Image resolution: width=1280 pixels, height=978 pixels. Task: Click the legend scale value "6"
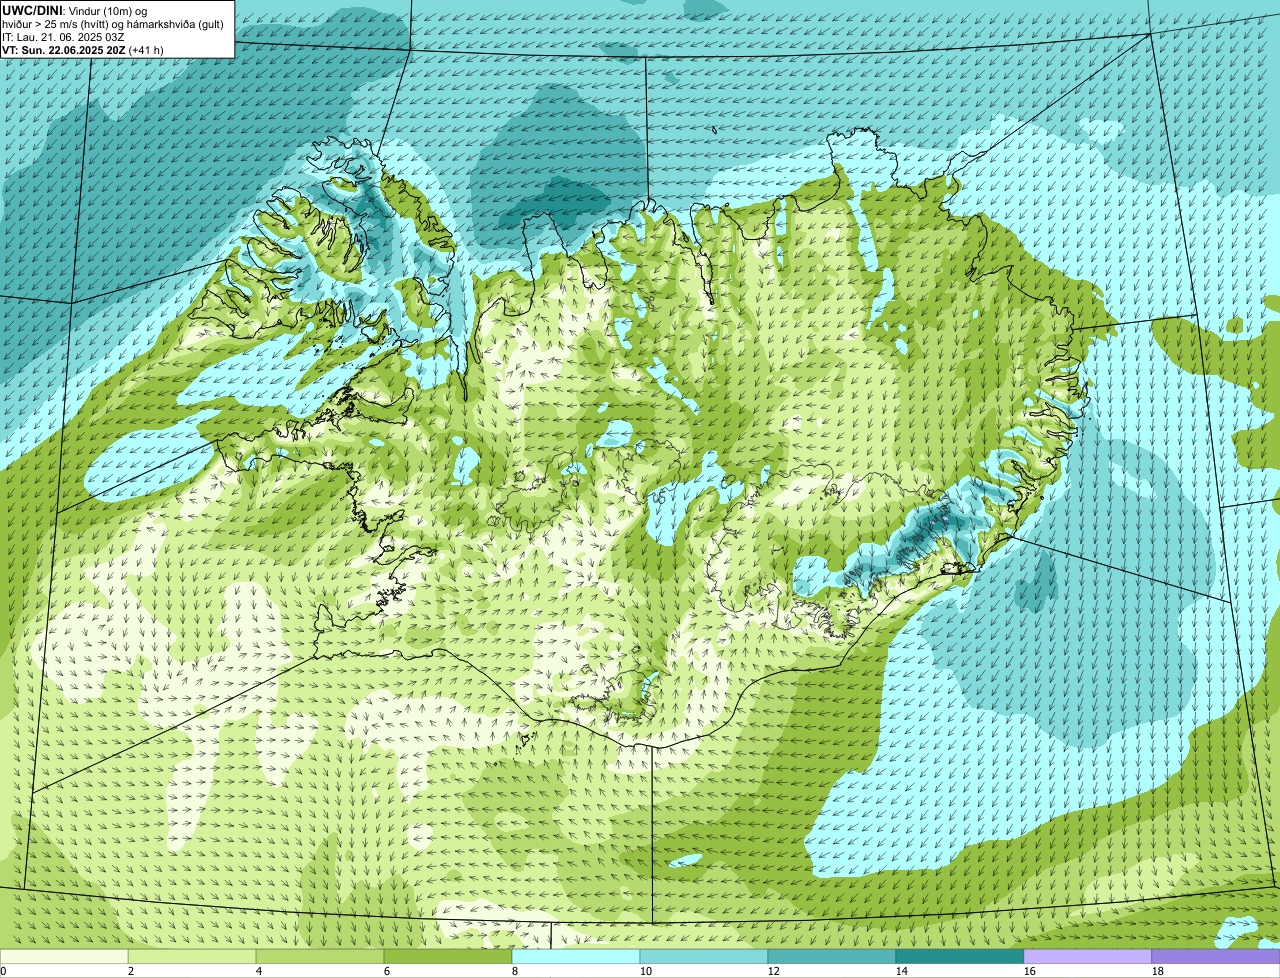[x=387, y=971]
